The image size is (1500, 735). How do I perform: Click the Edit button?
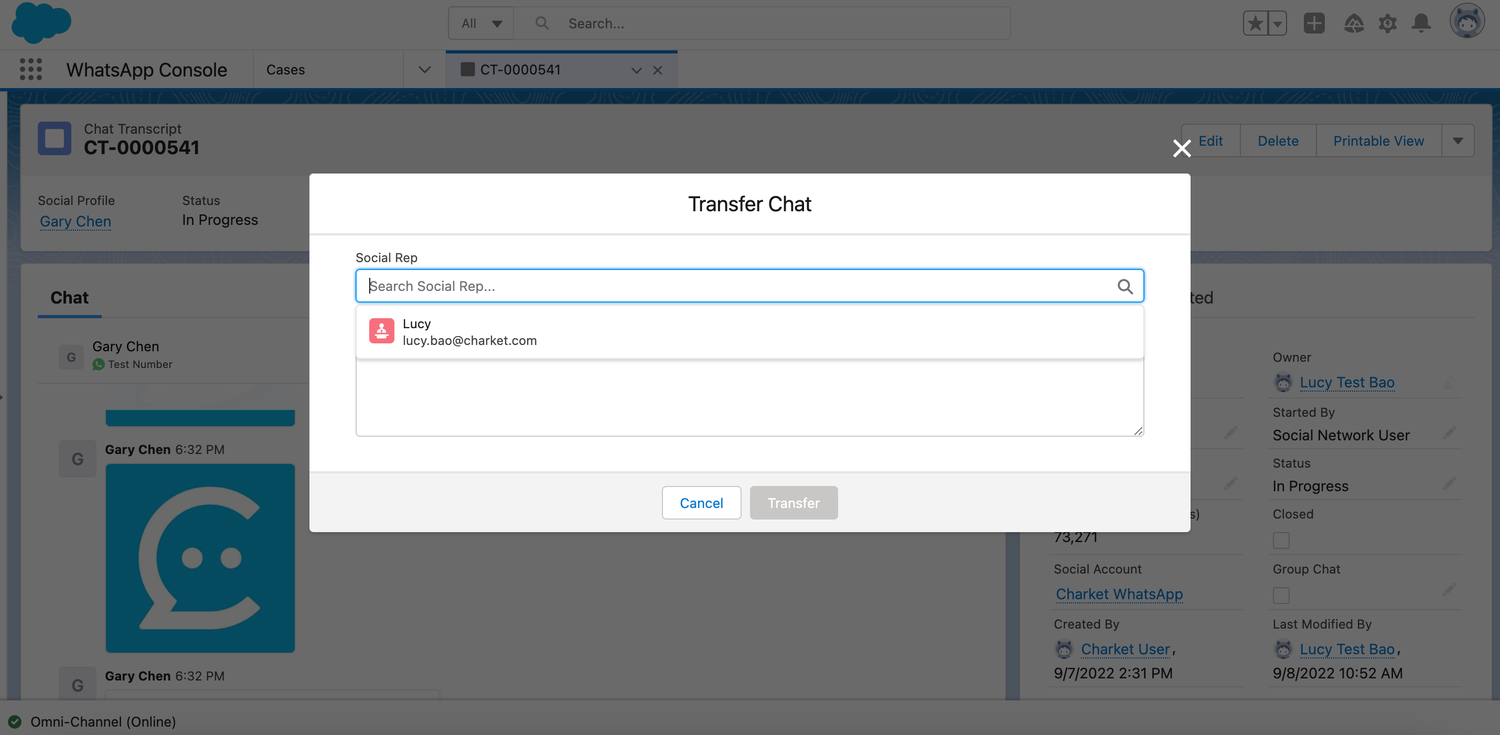coord(1210,141)
